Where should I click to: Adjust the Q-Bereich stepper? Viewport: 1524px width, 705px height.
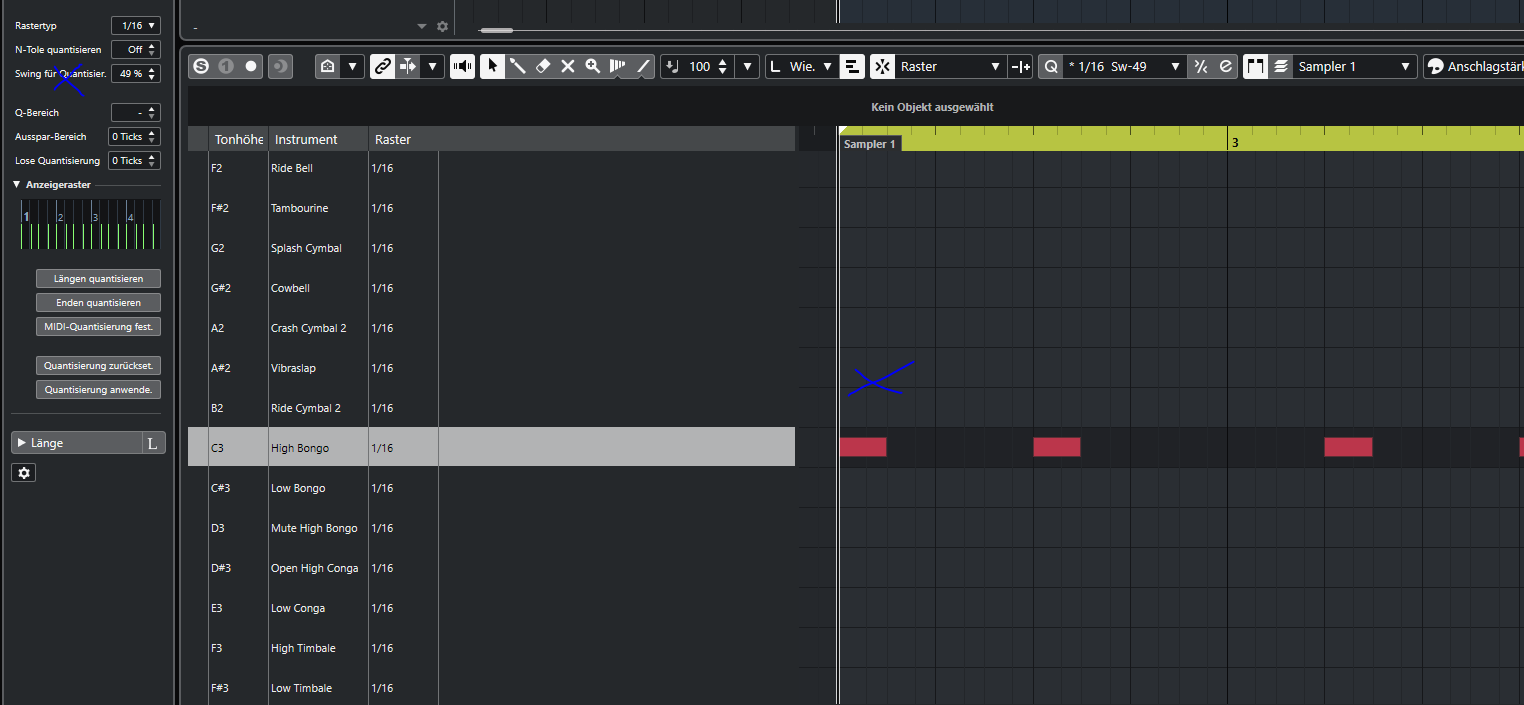152,113
